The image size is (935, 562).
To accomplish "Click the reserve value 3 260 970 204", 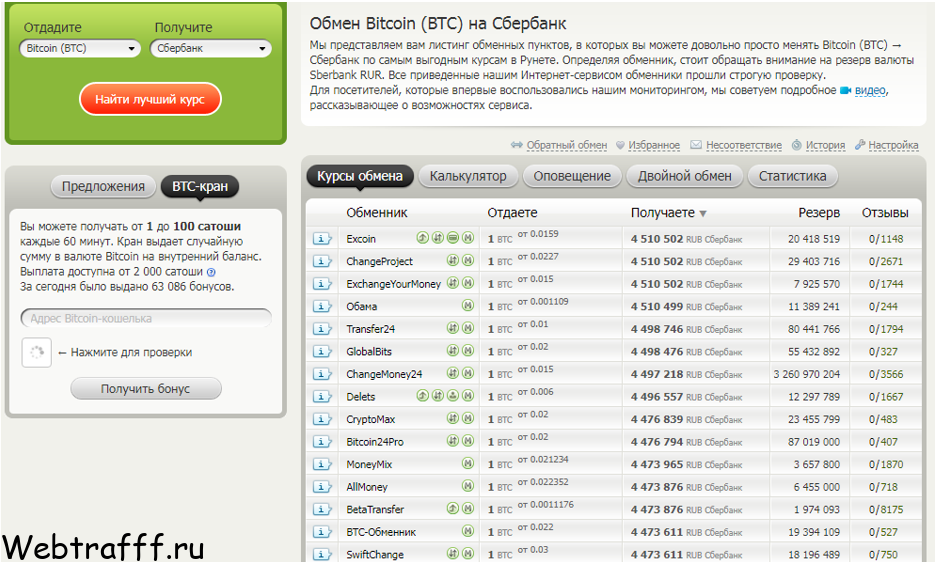I will (807, 374).
